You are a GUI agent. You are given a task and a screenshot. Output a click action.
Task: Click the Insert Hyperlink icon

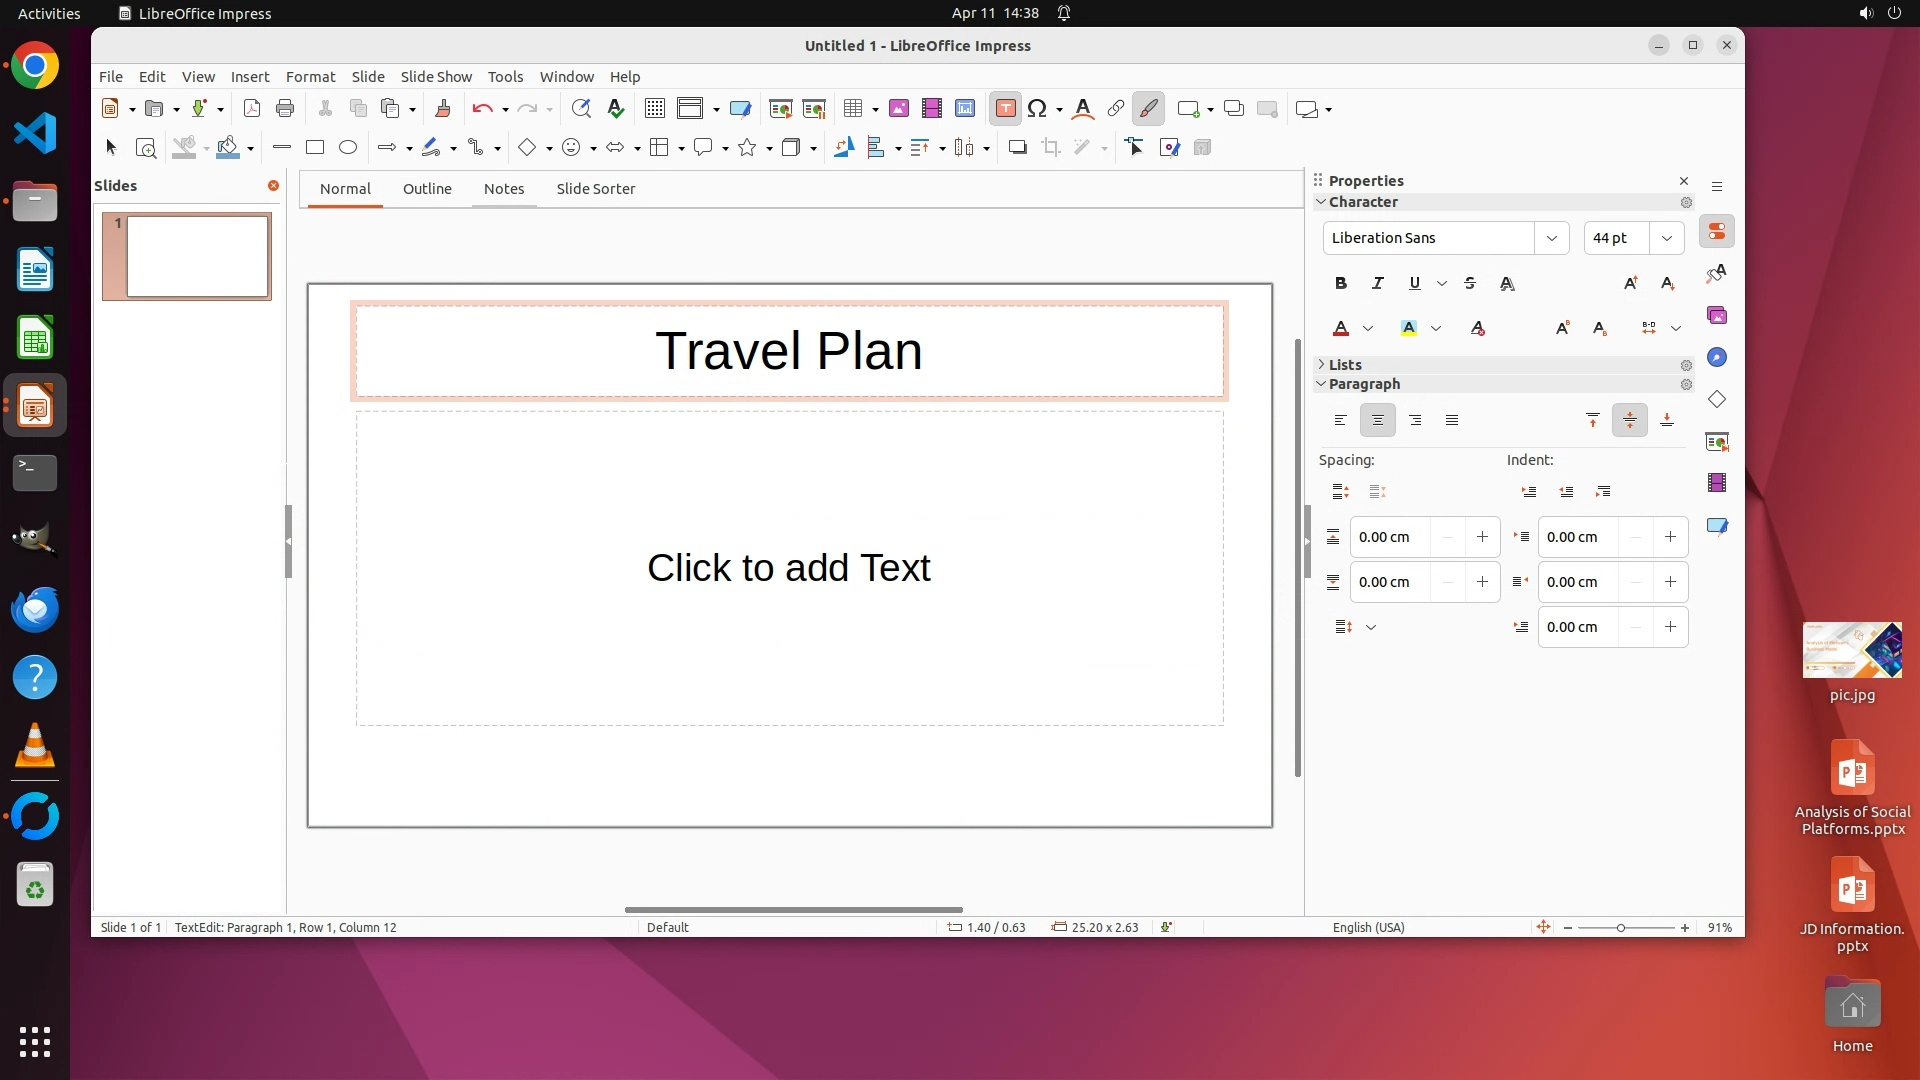pyautogui.click(x=1116, y=109)
